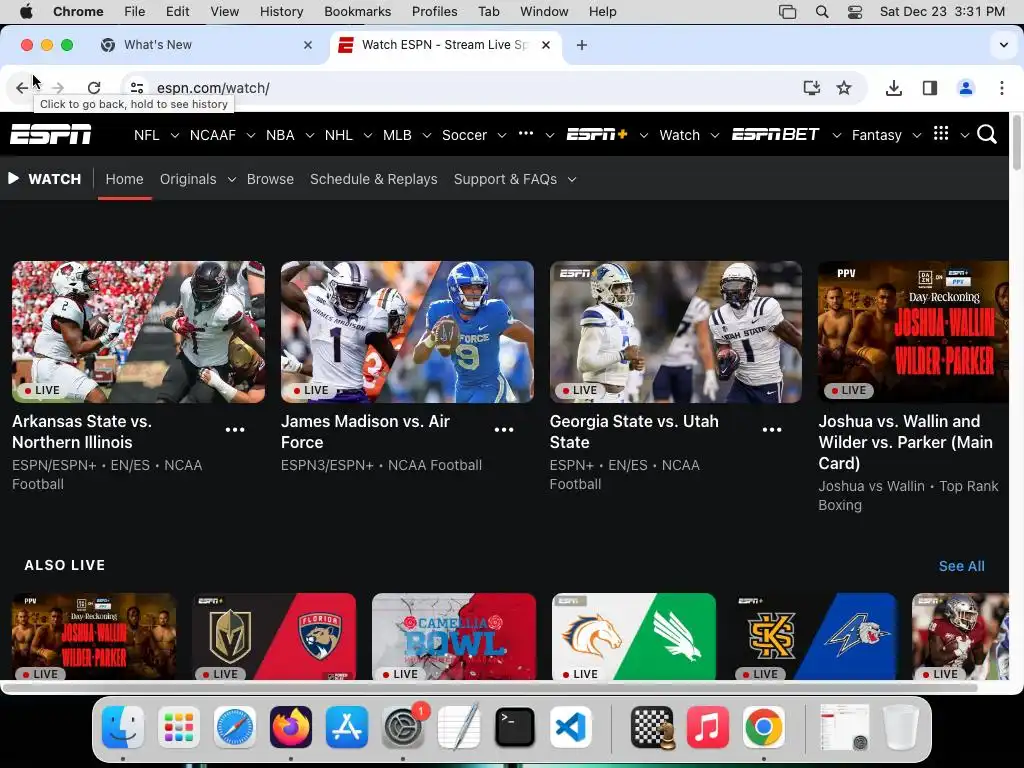Click the ESPN logo in header

click(50, 134)
